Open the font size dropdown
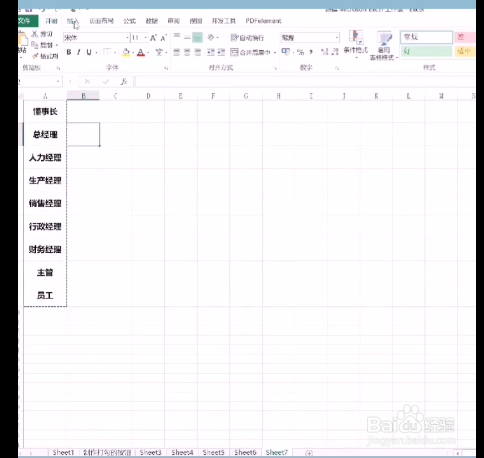Viewport: 484px width, 458px height. [x=146, y=38]
